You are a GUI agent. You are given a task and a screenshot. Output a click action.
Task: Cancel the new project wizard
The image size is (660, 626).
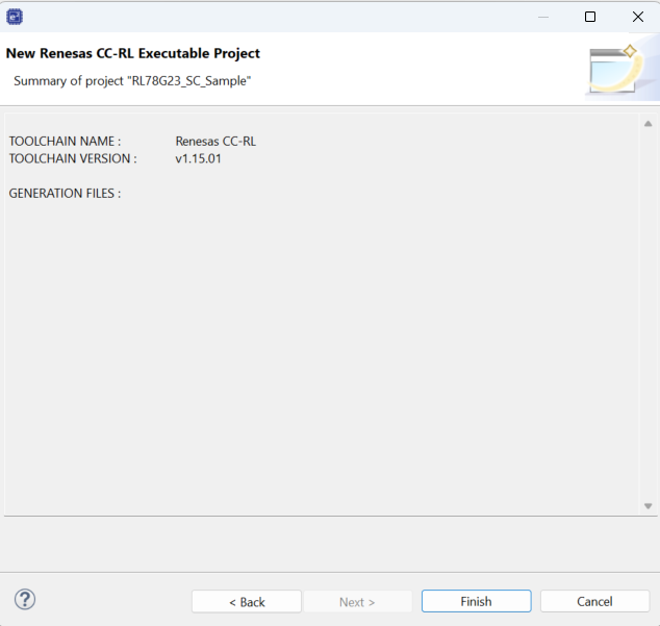tap(594, 601)
